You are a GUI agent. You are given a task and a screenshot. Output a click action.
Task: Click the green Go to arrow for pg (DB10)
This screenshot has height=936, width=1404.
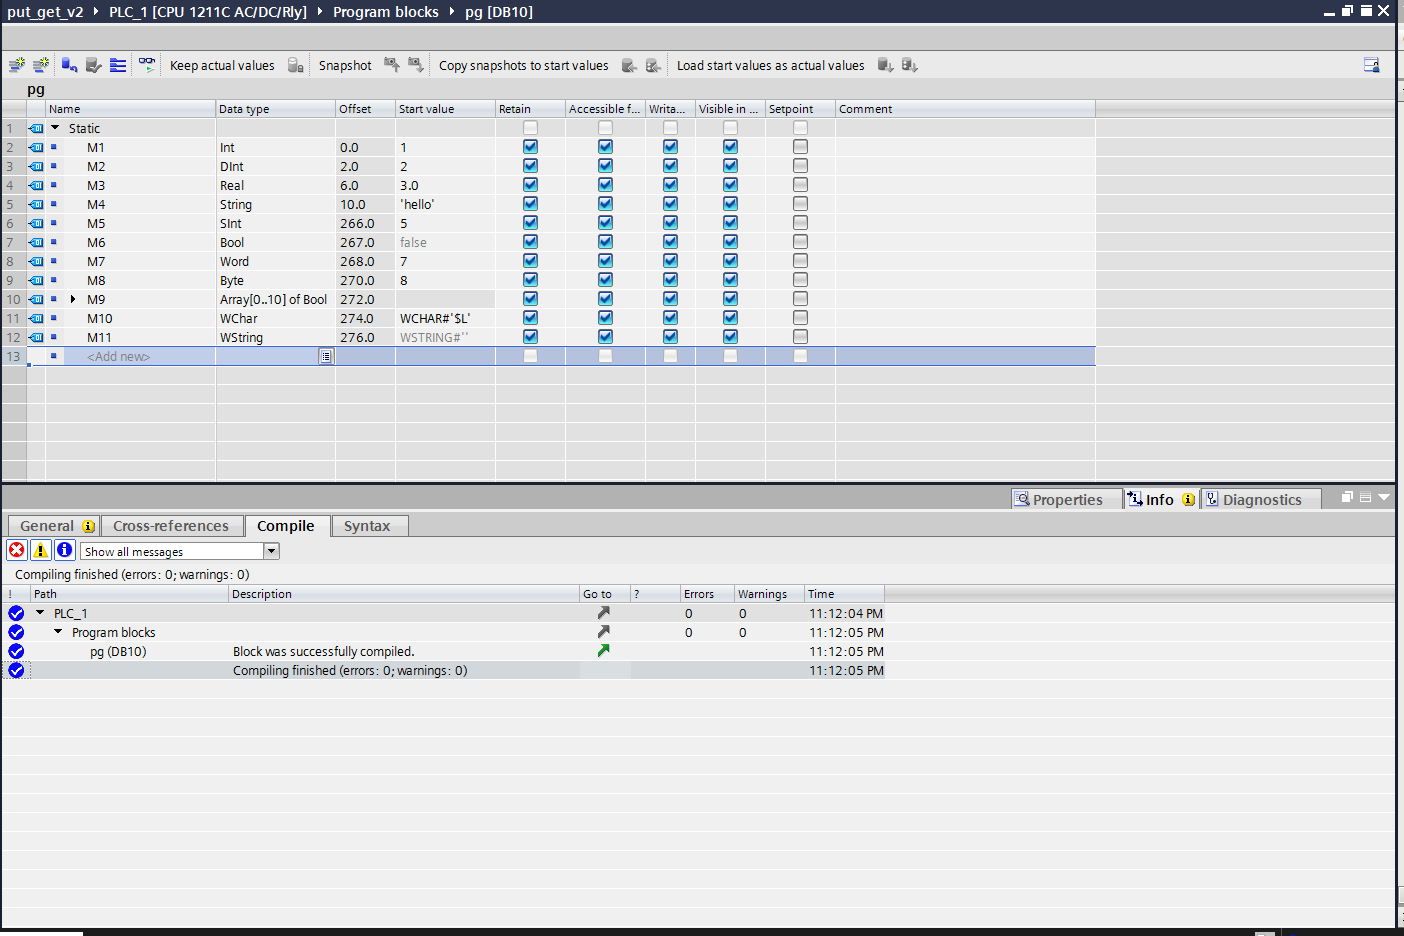tap(603, 651)
